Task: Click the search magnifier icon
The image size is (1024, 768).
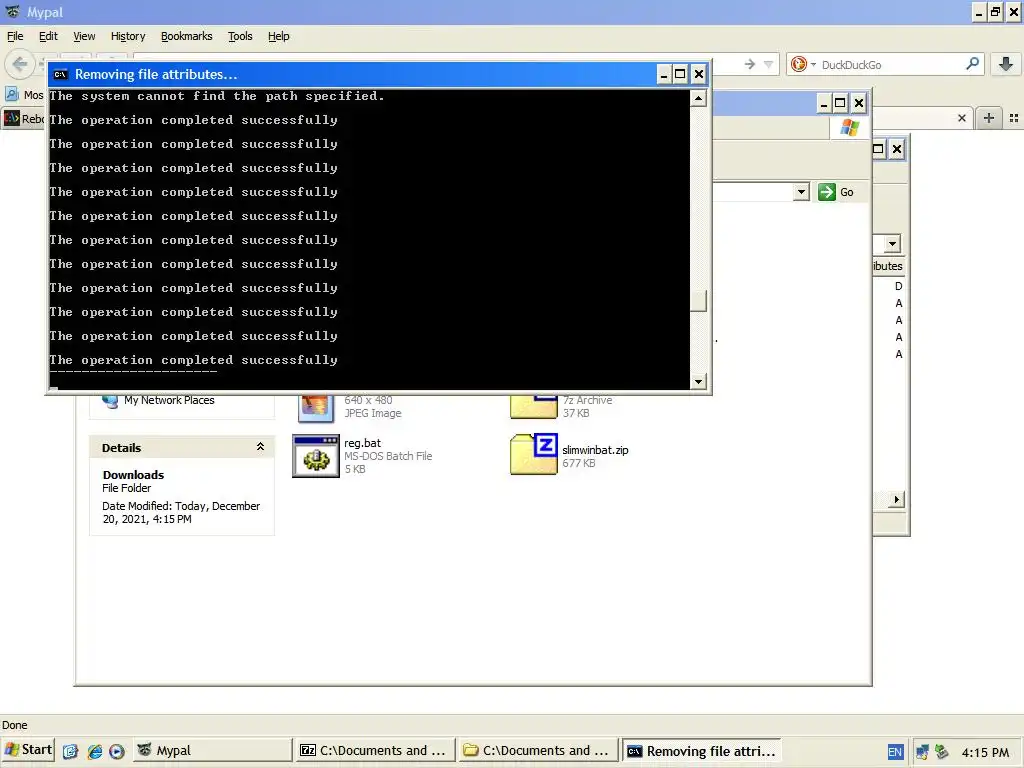Action: (972, 64)
